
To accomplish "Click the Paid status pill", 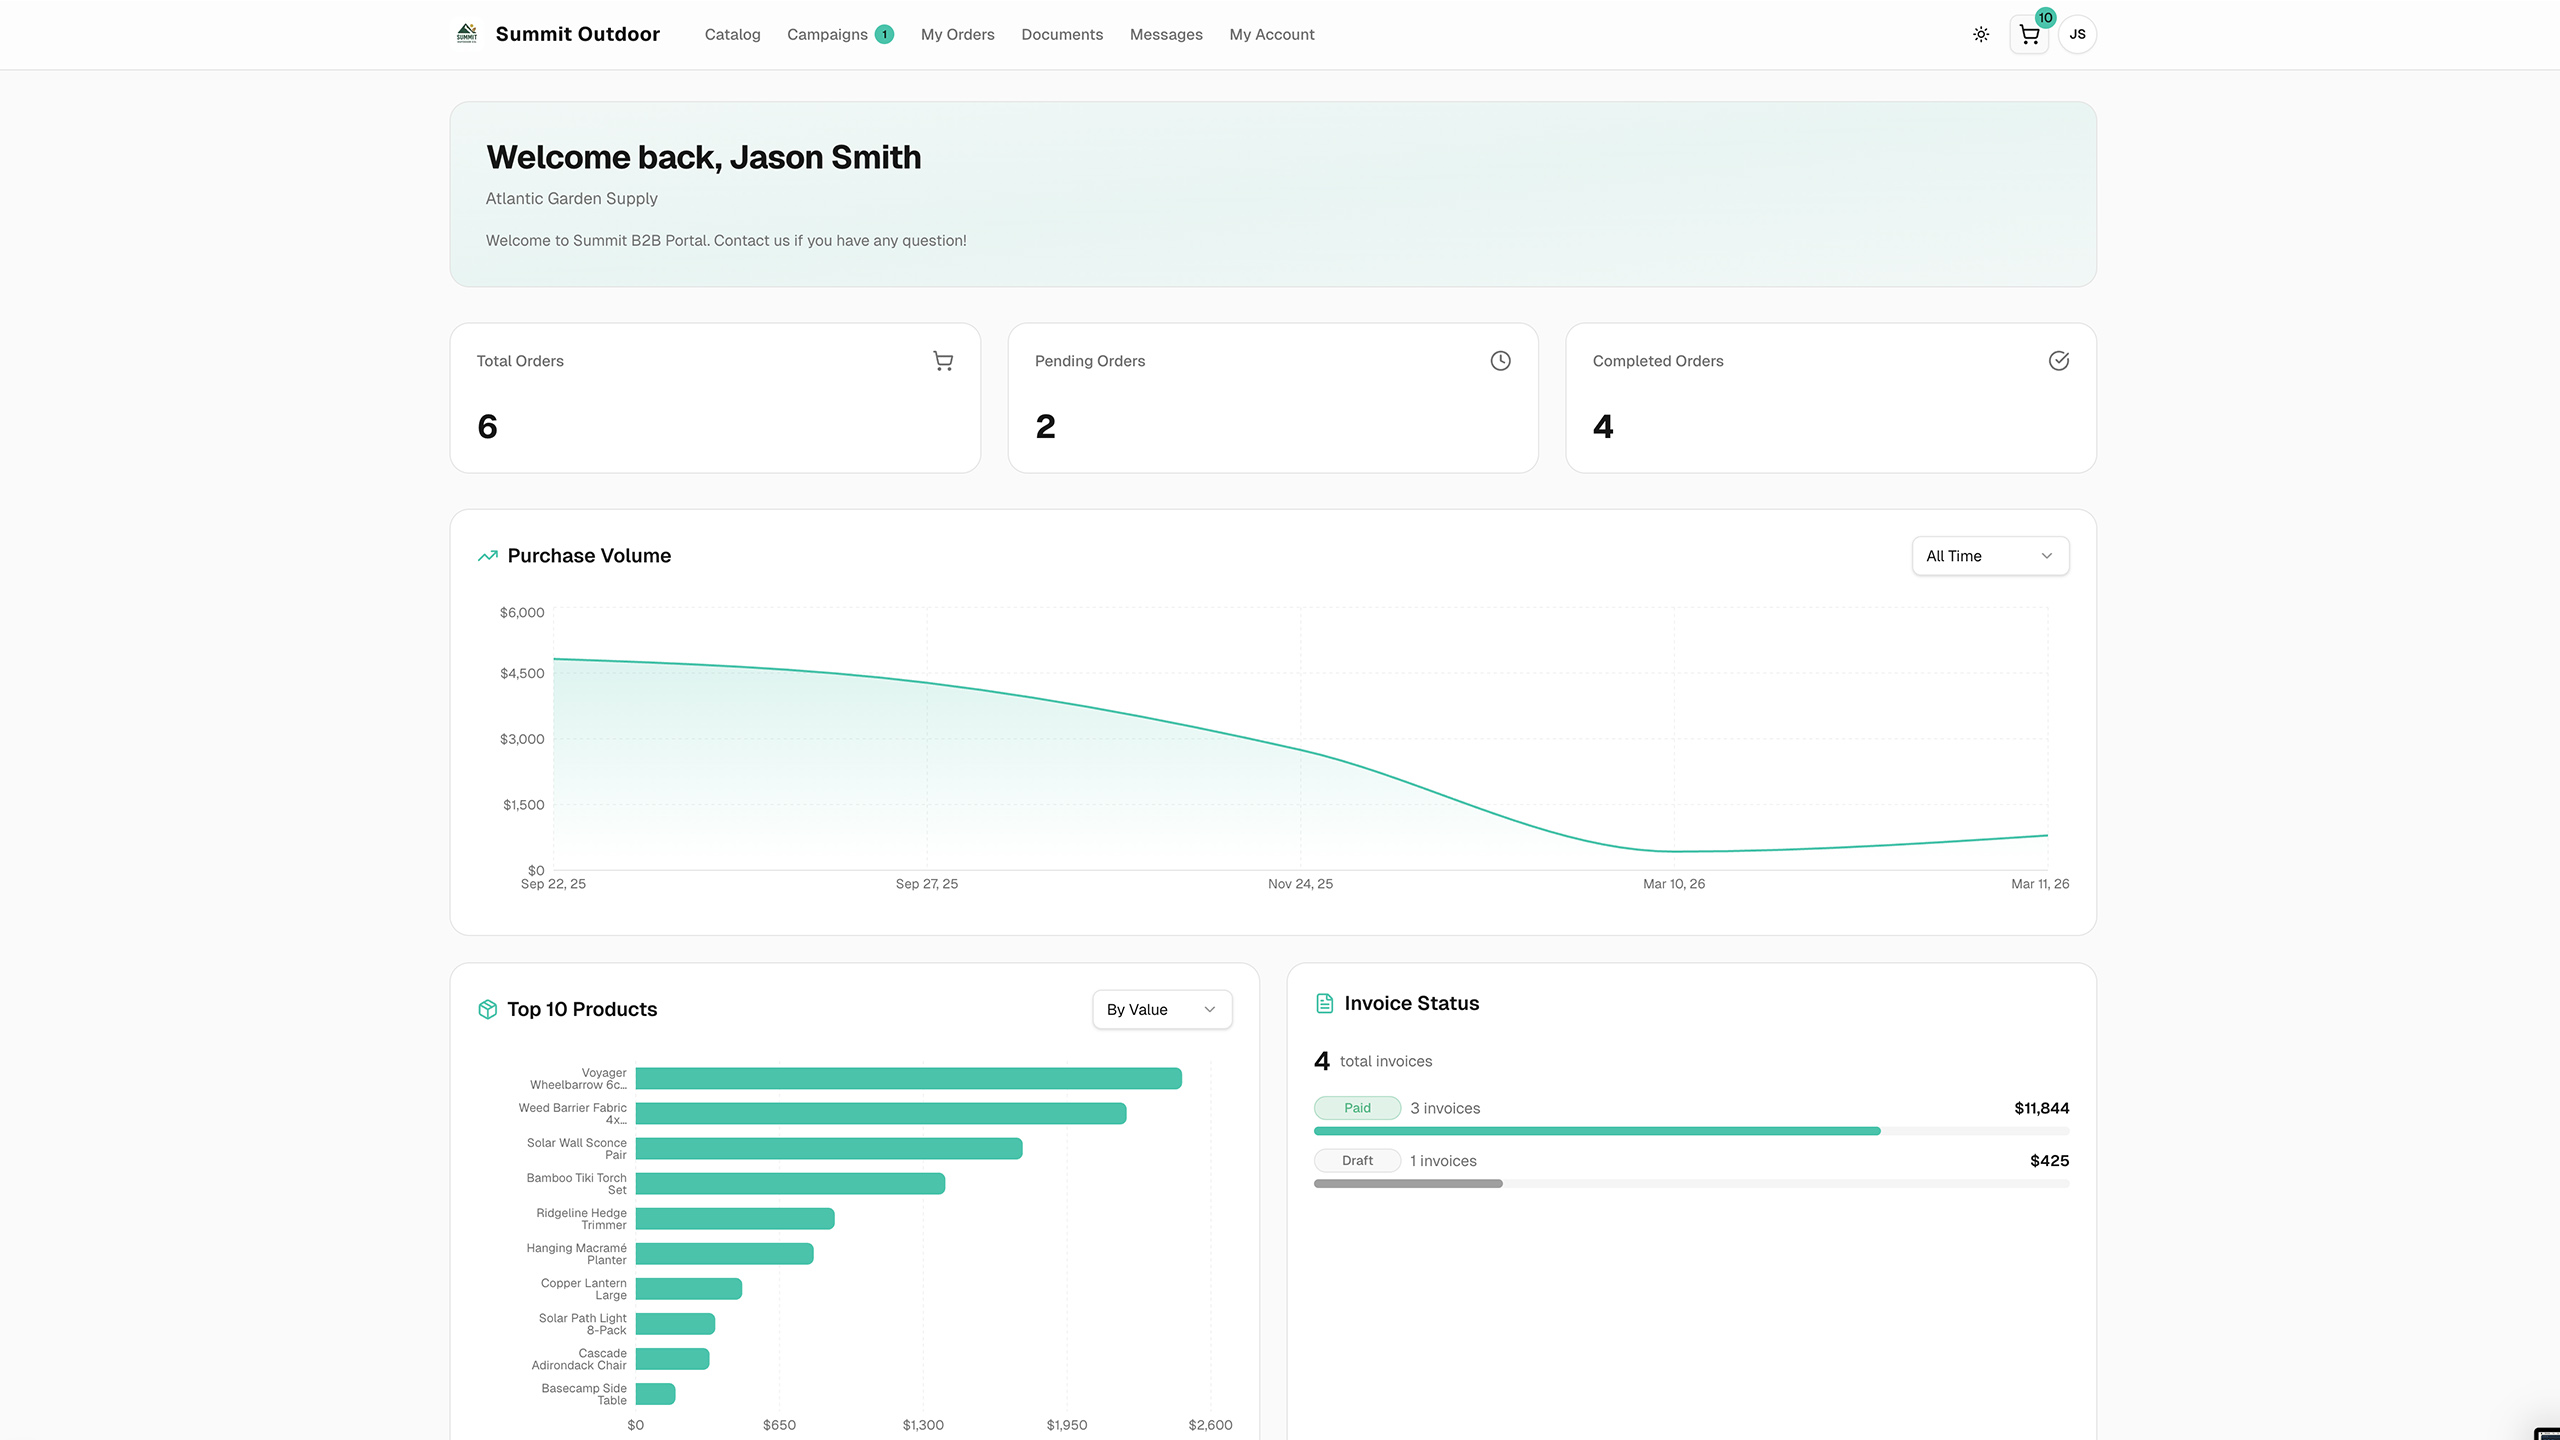I will click(x=1357, y=1107).
